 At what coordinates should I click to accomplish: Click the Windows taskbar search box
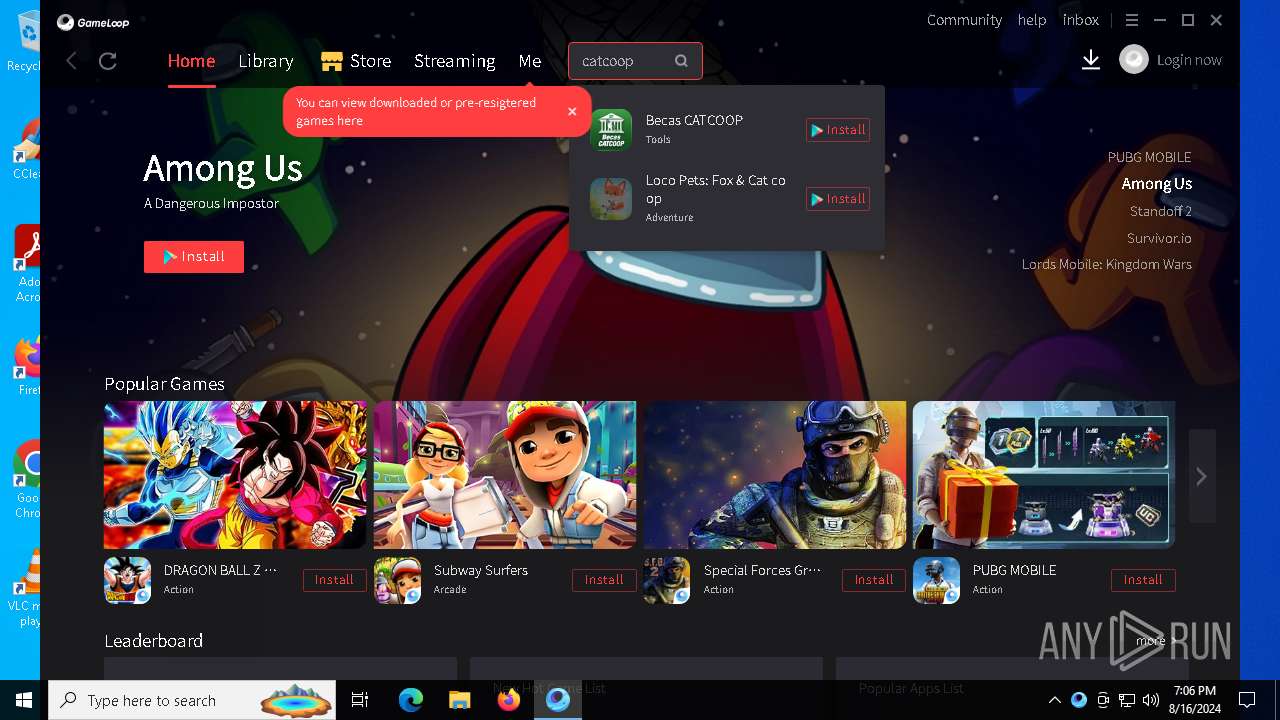click(193, 700)
